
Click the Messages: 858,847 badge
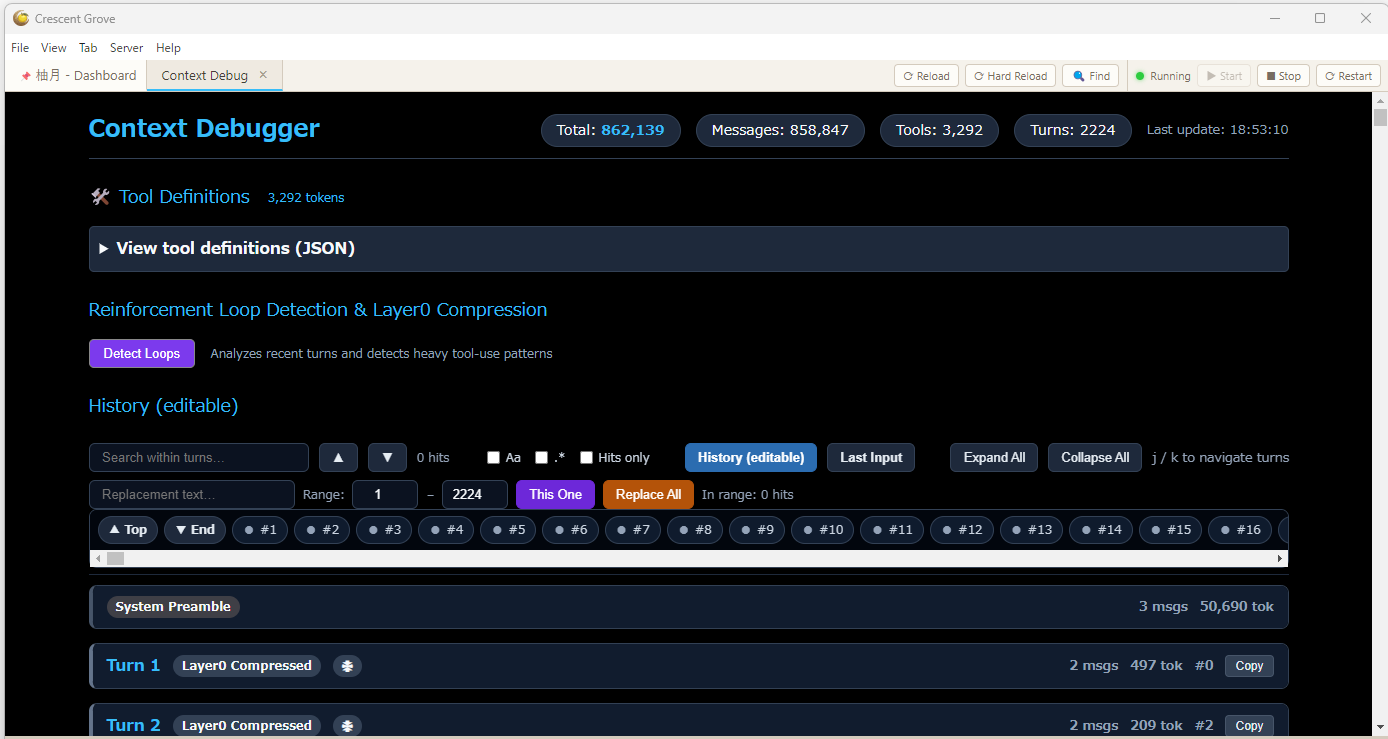pos(780,130)
